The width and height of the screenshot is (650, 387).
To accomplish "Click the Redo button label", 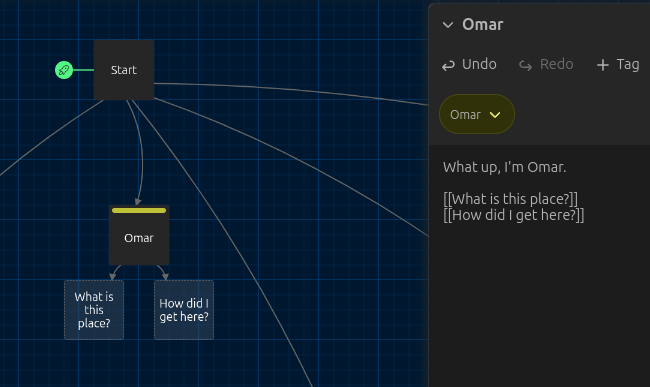I will [557, 64].
